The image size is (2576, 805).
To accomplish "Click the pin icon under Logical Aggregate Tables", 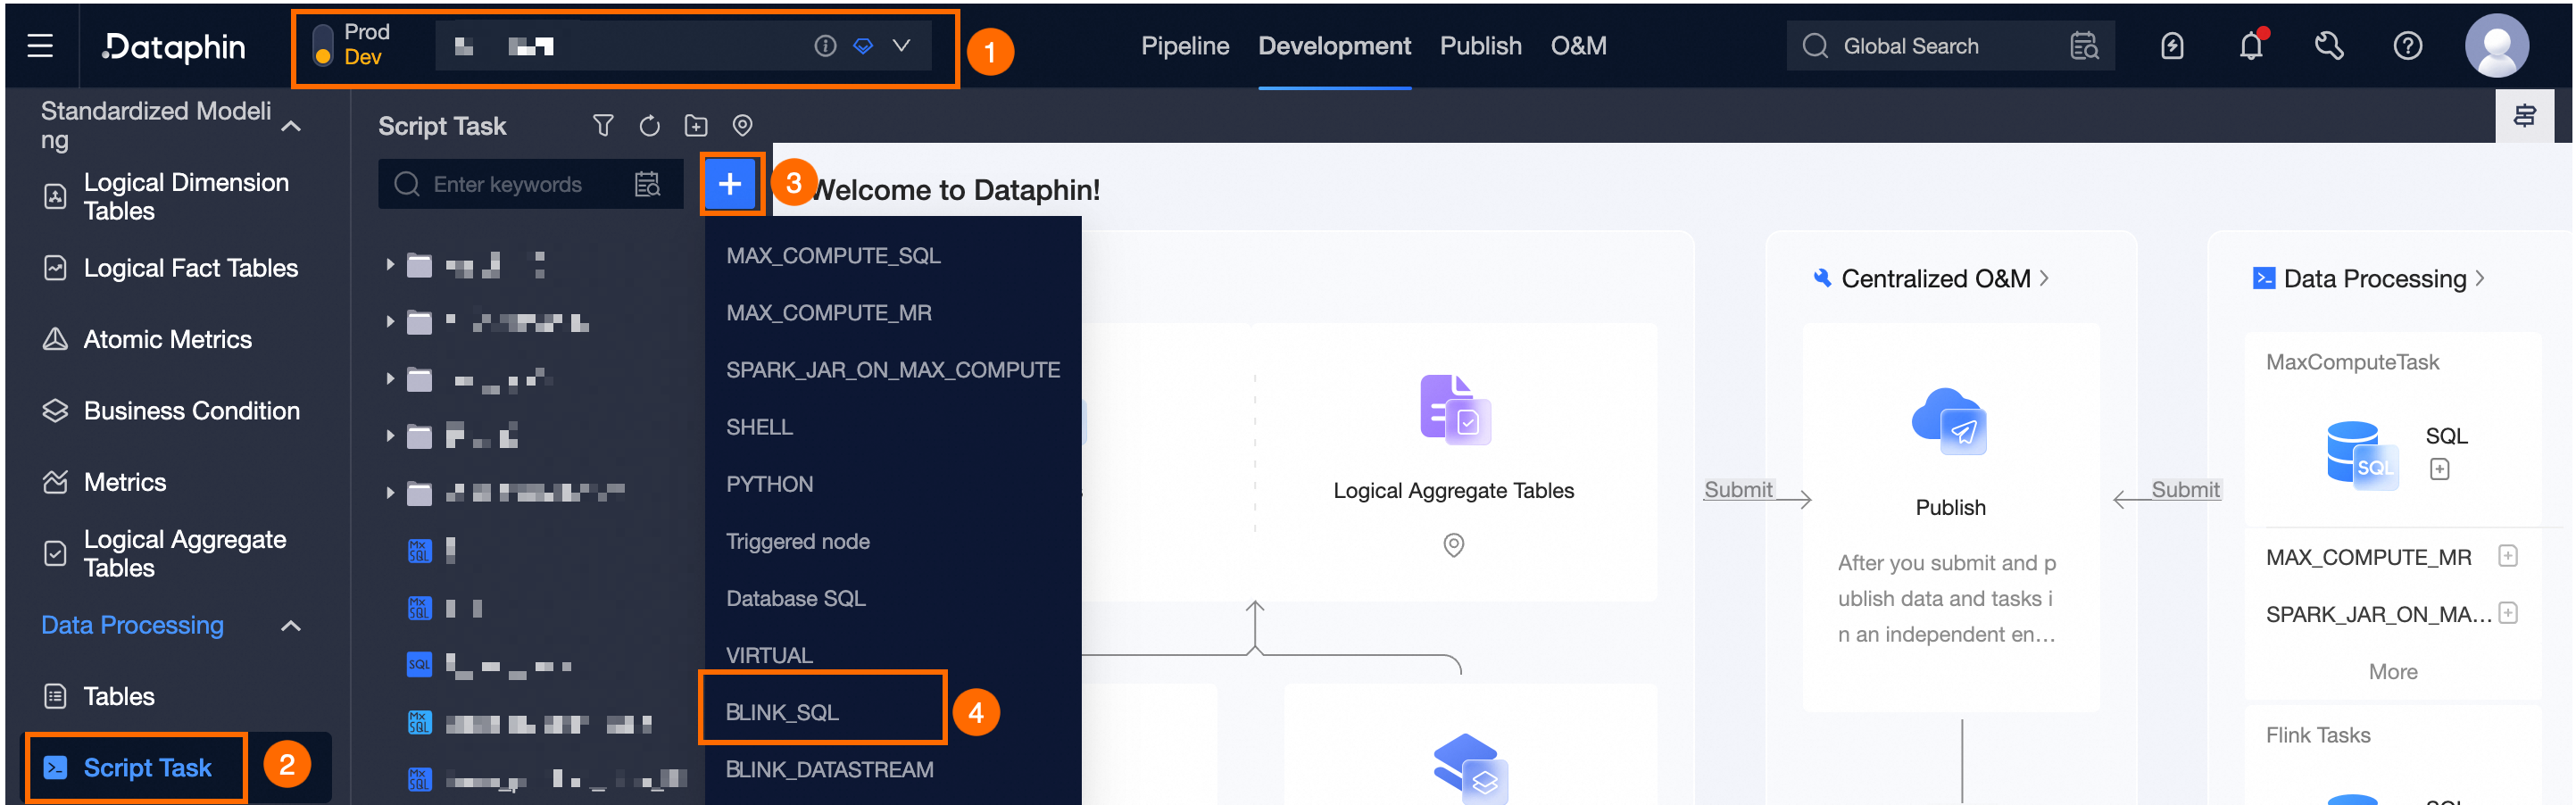I will pos(1453,545).
